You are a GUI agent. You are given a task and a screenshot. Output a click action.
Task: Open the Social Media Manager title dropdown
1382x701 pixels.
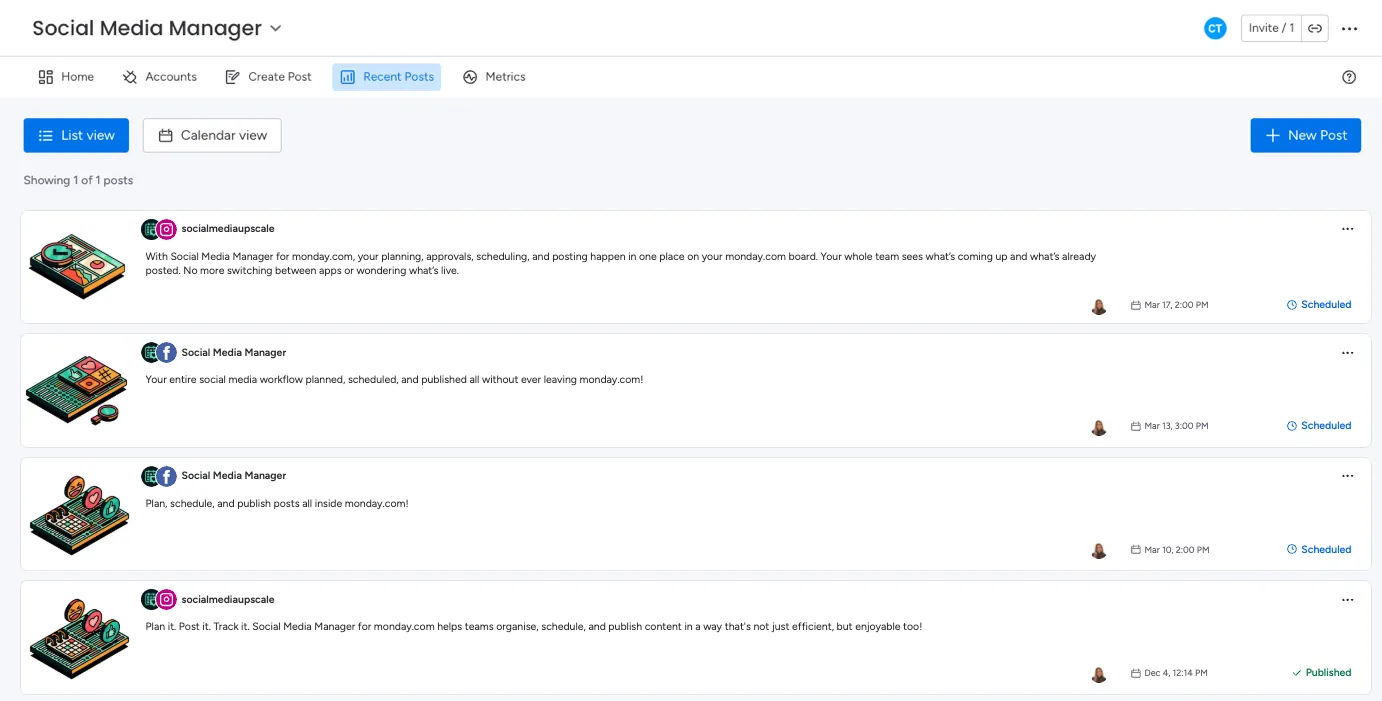276,29
